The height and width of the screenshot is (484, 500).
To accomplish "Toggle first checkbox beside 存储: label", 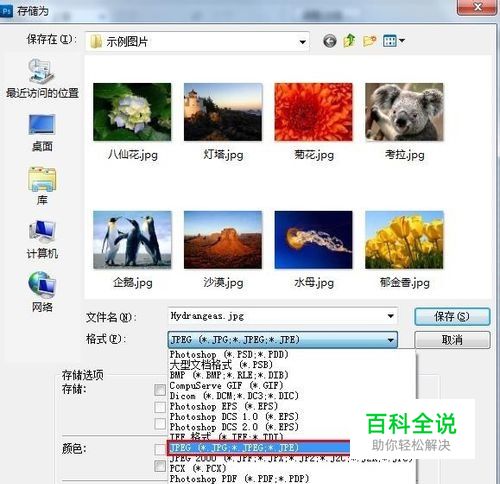I will 160,390.
